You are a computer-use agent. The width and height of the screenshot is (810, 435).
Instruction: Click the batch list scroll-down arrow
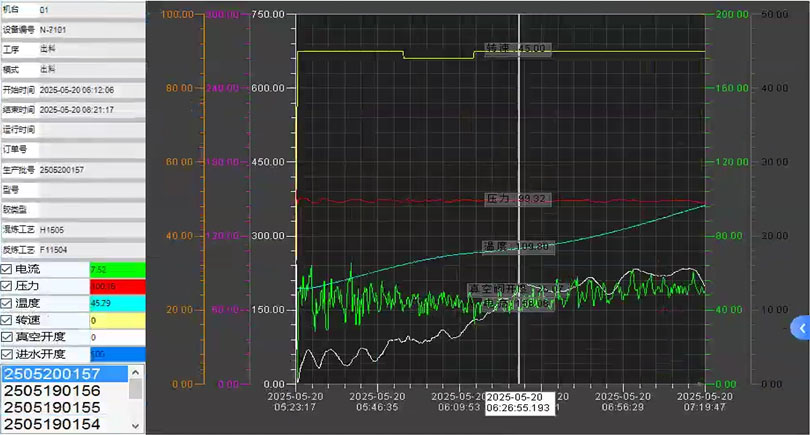[137, 427]
